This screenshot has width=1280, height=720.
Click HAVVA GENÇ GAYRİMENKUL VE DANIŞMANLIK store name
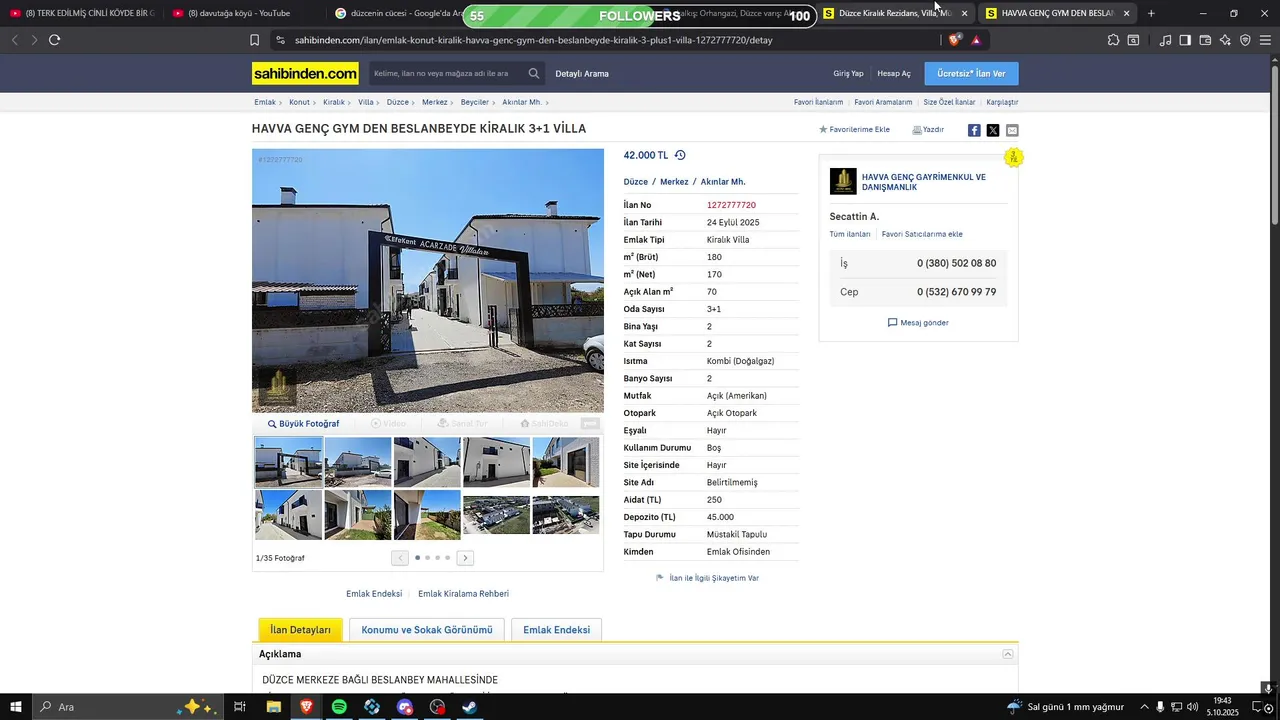click(x=924, y=182)
